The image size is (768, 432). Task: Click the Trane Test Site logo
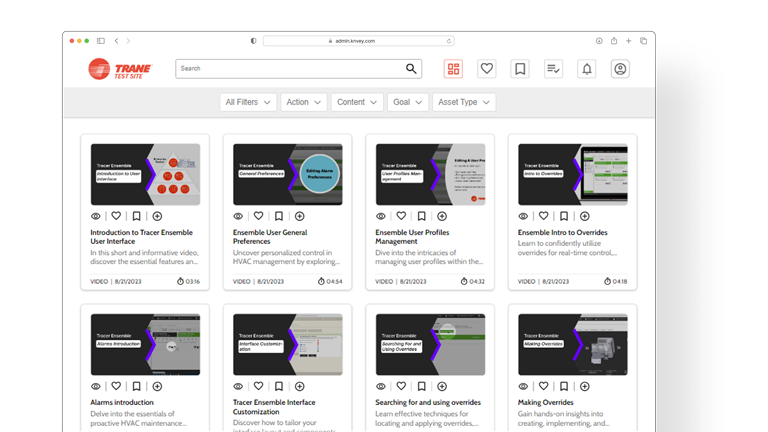click(120, 69)
